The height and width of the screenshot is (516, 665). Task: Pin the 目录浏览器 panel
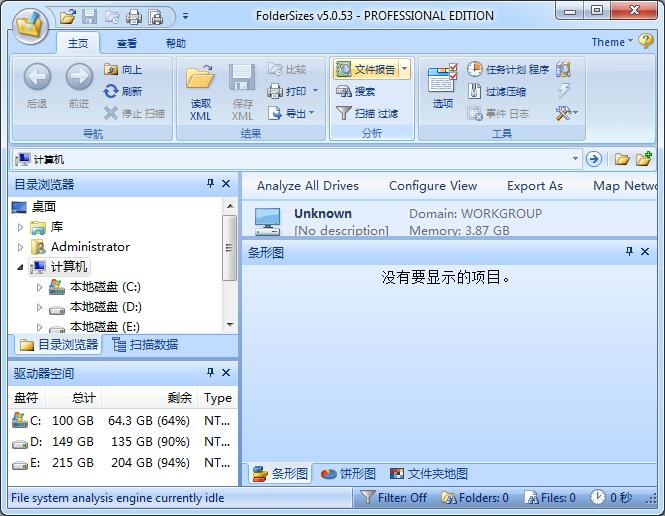click(x=210, y=184)
